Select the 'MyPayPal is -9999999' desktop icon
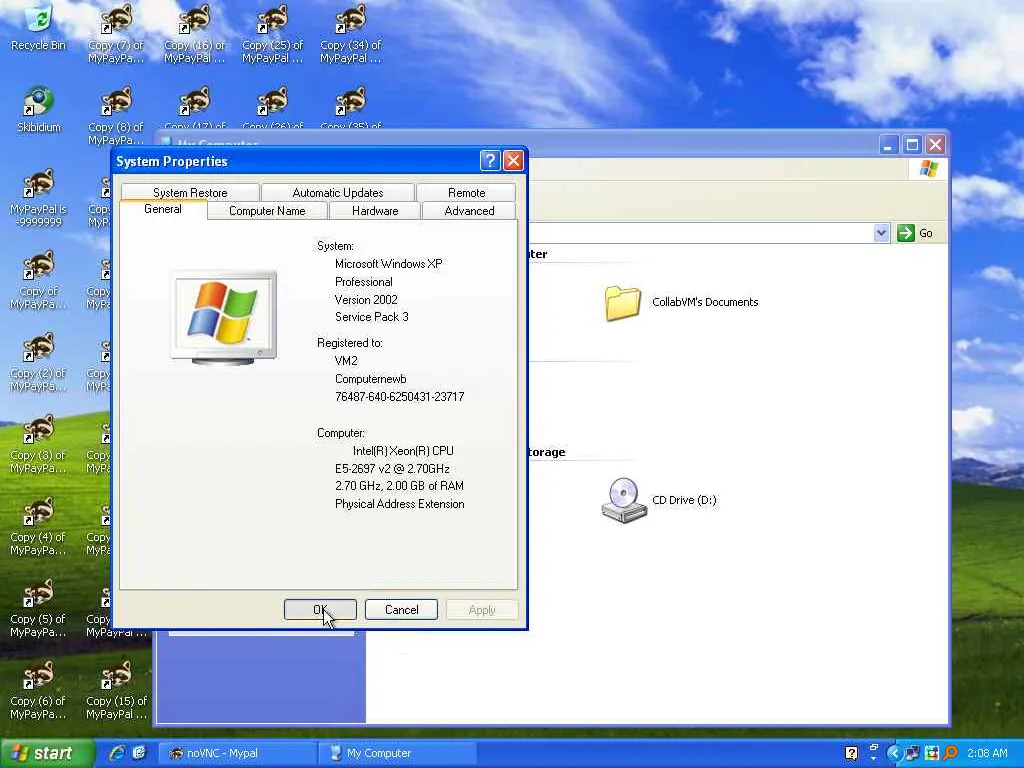This screenshot has height=768, width=1024. pyautogui.click(x=39, y=199)
